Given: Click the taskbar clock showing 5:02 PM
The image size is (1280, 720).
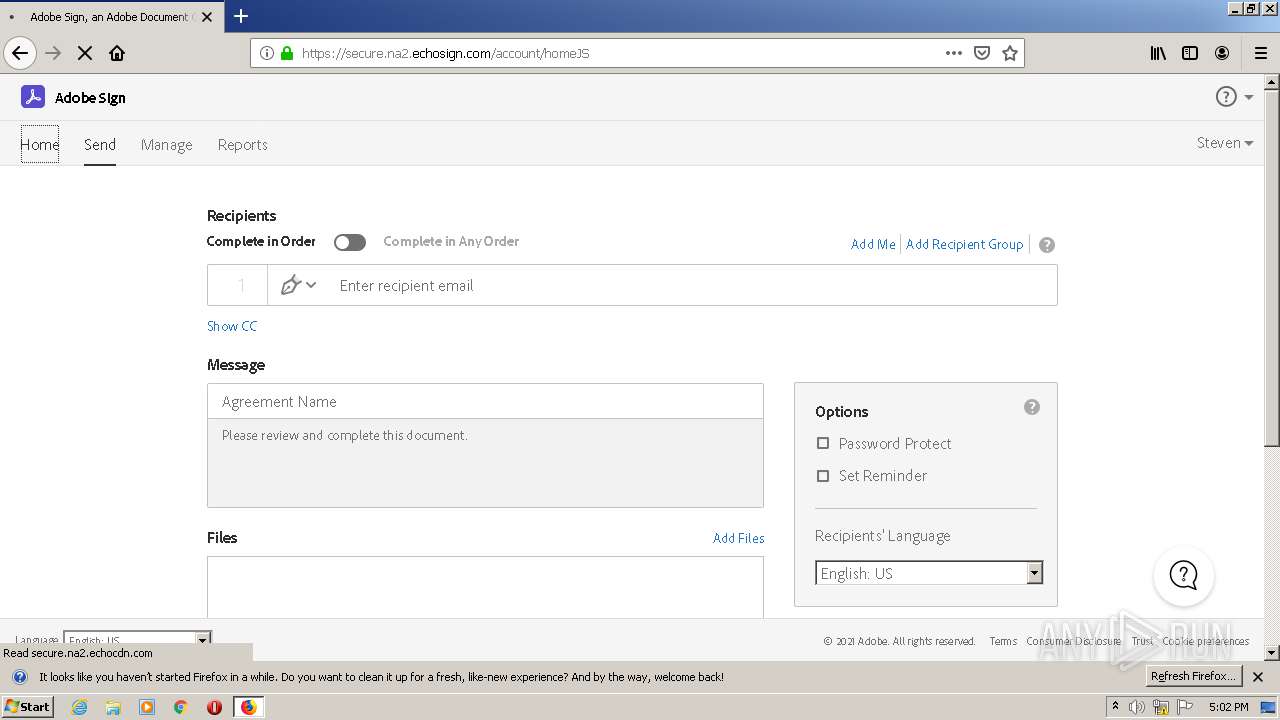Looking at the screenshot, I should tap(1228, 707).
